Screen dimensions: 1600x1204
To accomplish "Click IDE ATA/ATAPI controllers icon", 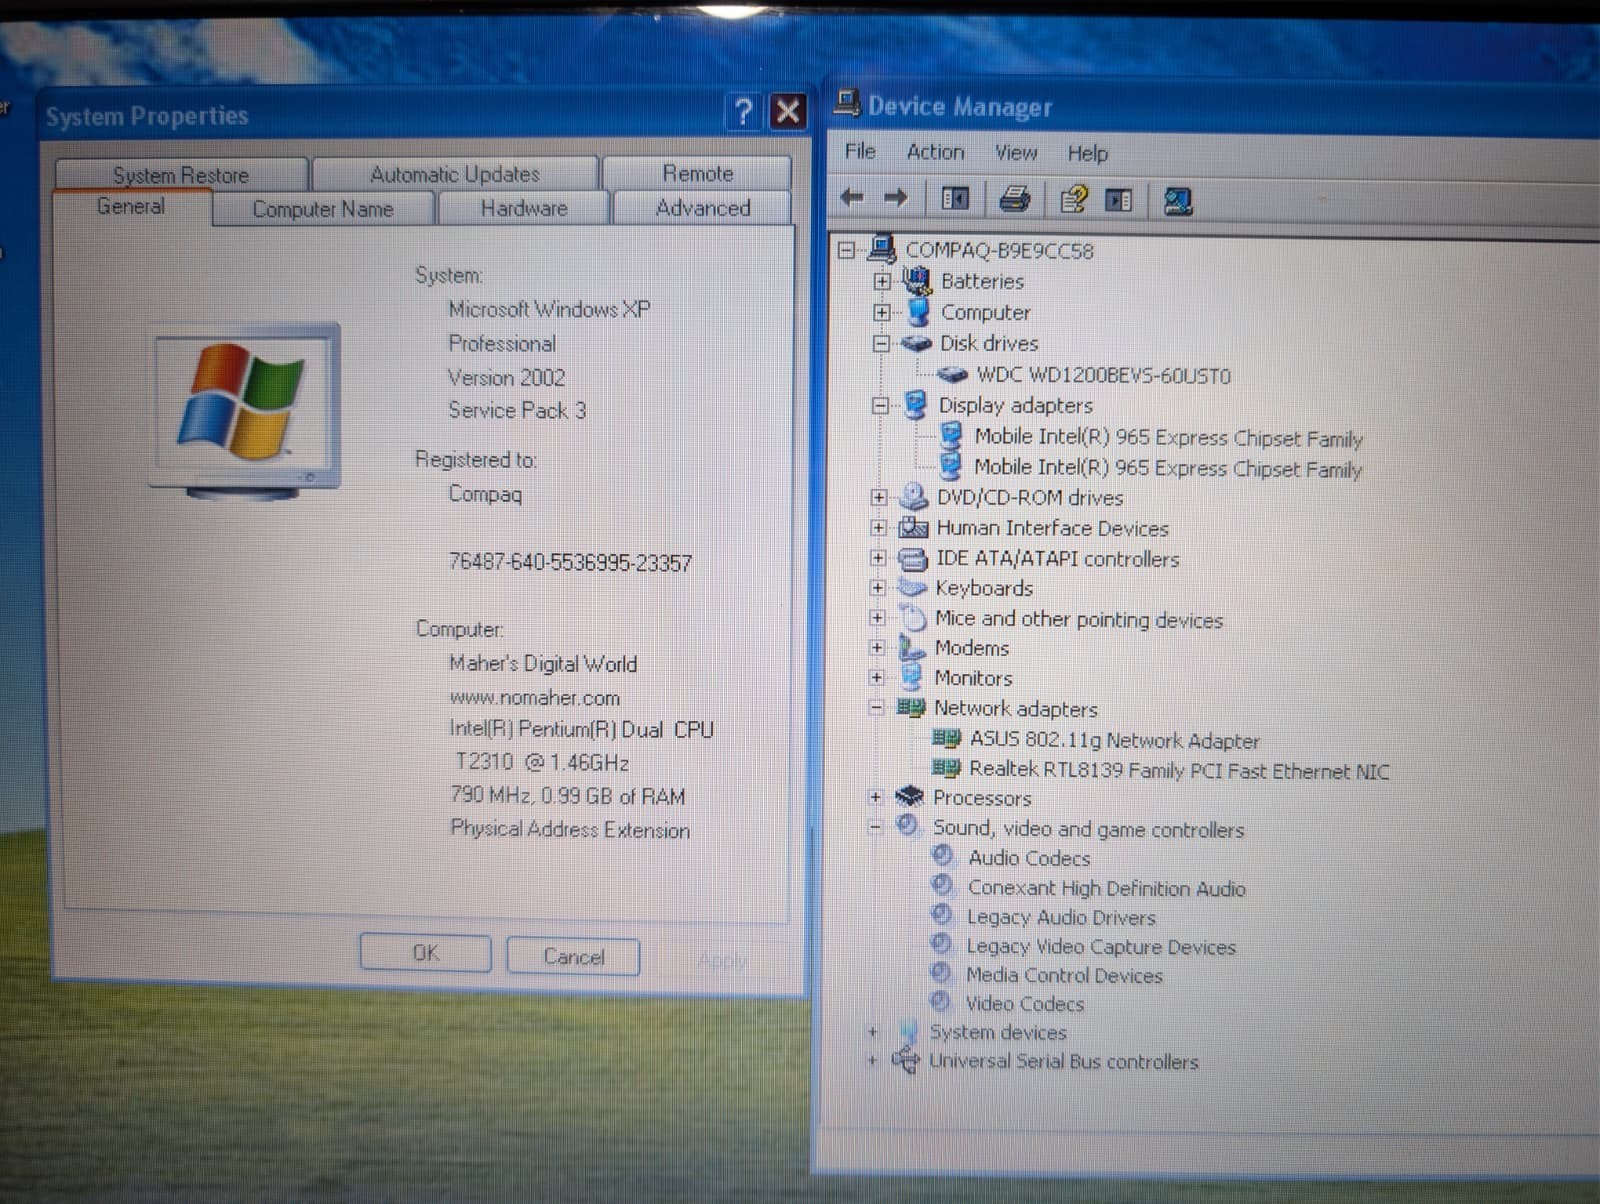I will pyautogui.click(x=913, y=558).
